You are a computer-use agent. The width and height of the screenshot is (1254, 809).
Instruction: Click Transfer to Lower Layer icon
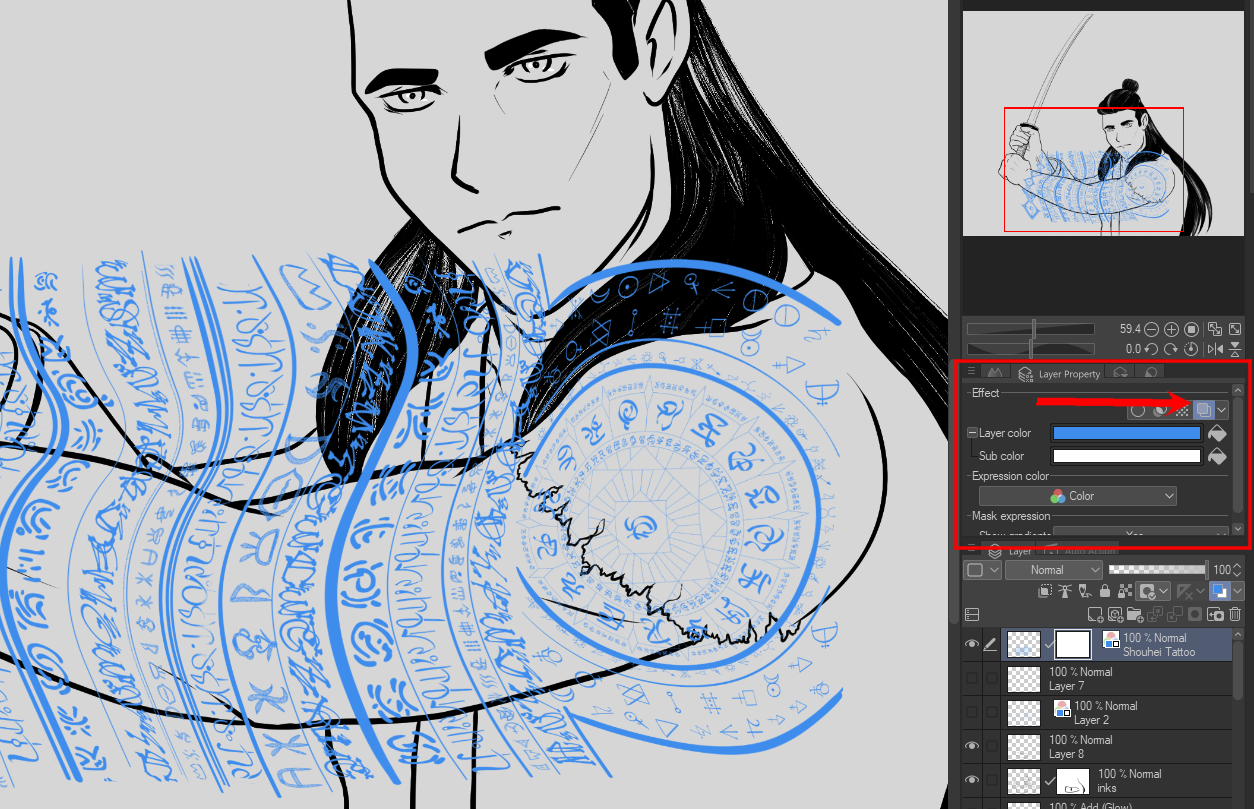click(x=1155, y=614)
